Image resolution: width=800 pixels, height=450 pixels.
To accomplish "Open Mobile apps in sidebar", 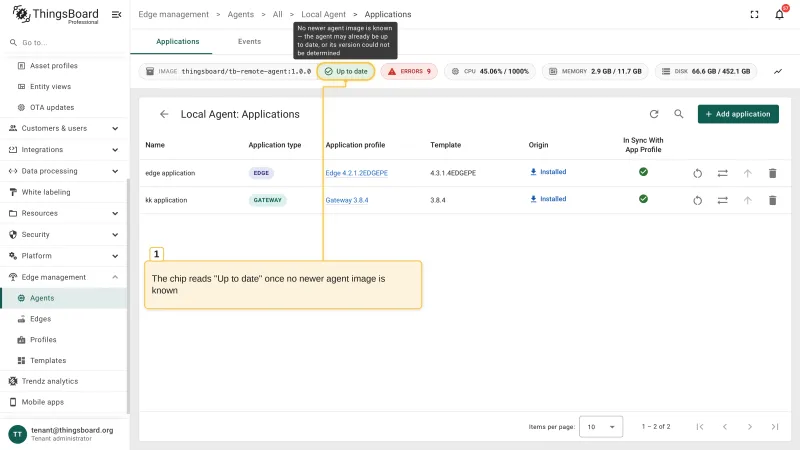I will pos(63,402).
